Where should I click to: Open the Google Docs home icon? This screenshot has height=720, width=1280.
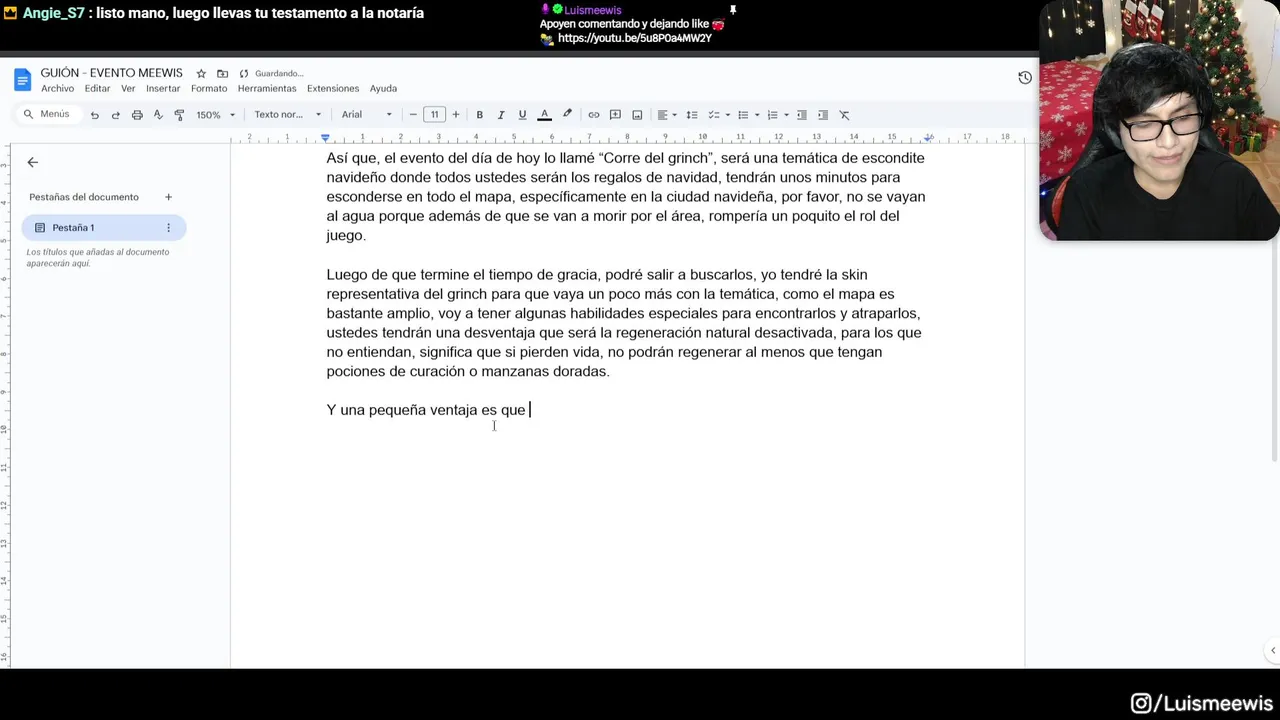click(x=22, y=80)
